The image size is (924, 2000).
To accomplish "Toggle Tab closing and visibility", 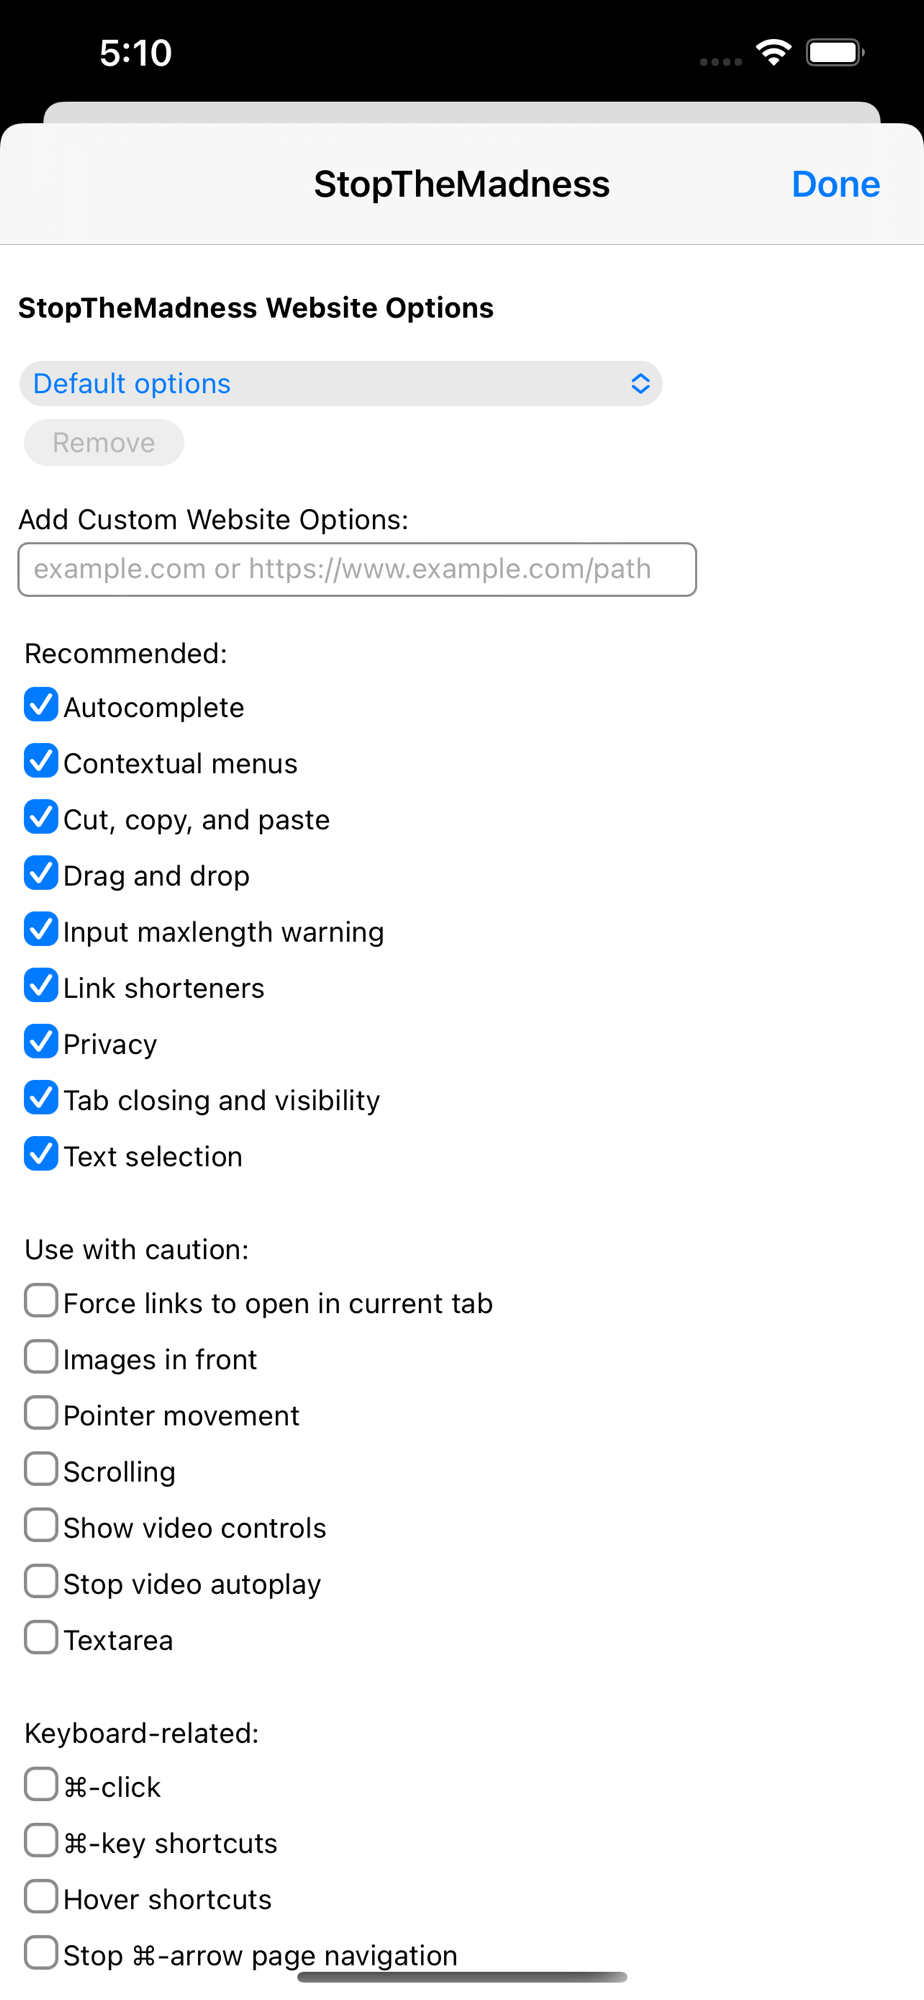I will click(x=41, y=1097).
